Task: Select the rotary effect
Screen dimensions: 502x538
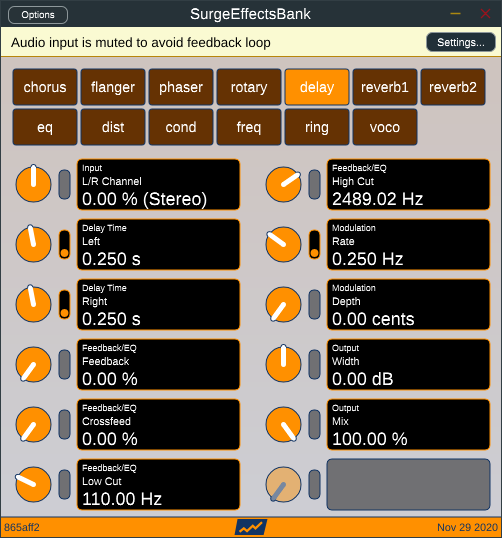Action: coord(249,87)
